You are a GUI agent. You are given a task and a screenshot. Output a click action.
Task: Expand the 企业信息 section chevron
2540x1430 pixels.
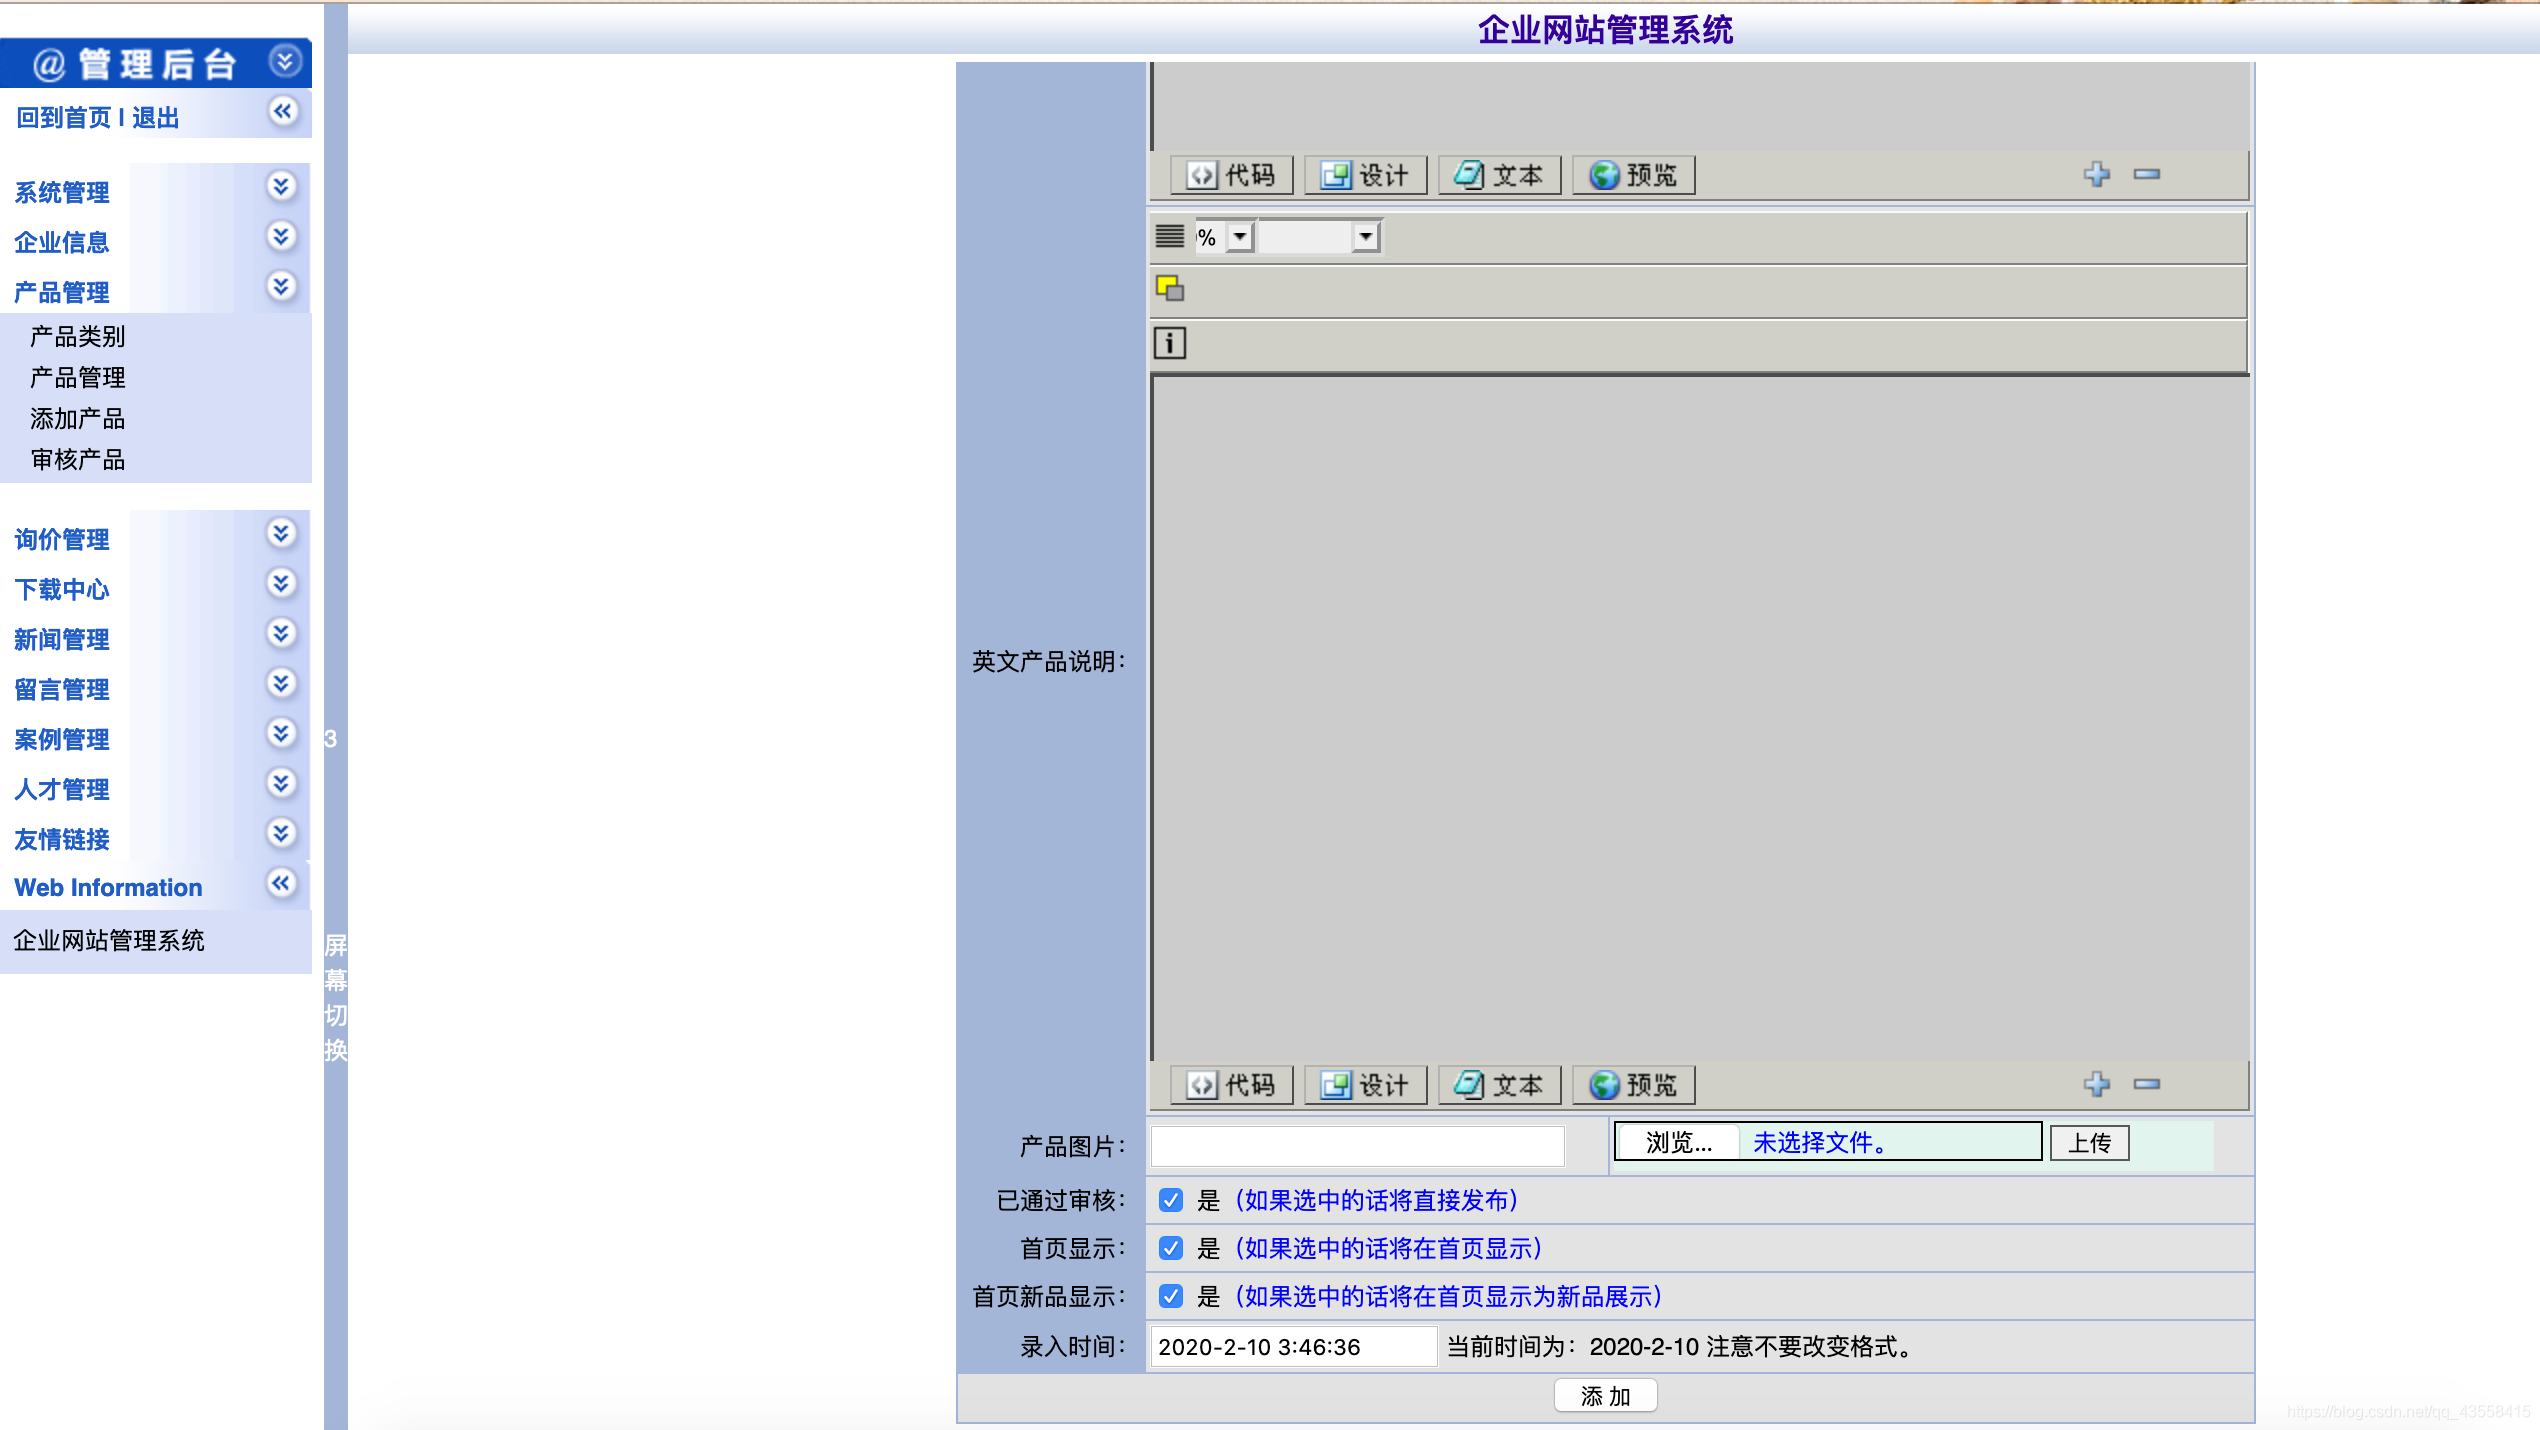tap(282, 237)
